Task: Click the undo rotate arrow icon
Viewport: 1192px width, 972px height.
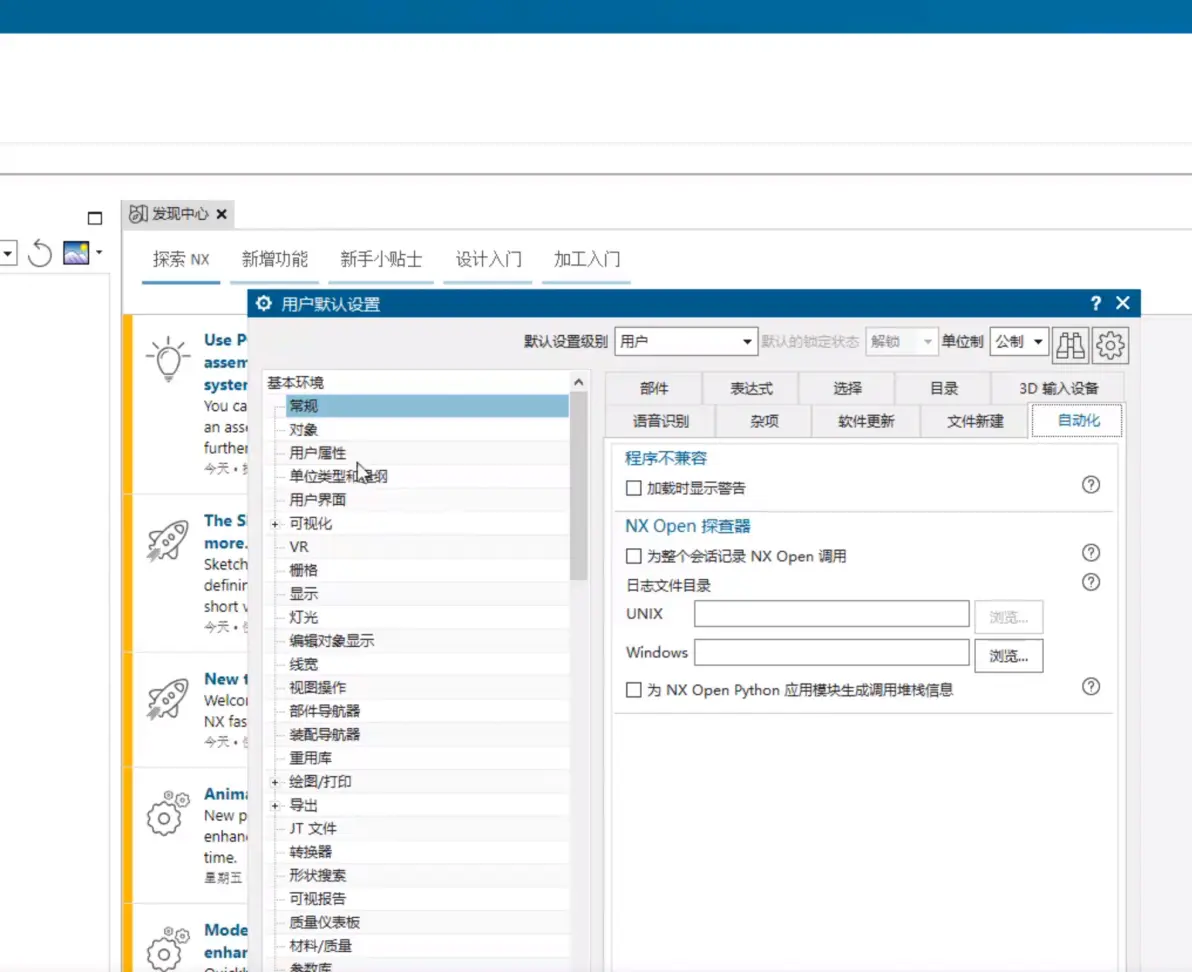Action: [40, 253]
